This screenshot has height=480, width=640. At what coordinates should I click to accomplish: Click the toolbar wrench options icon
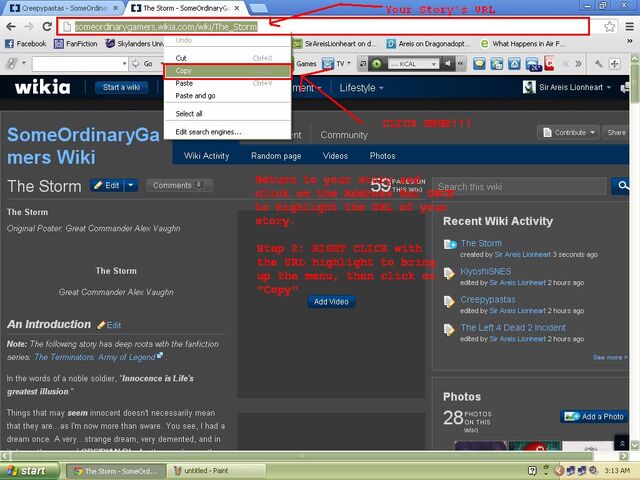tap(598, 64)
